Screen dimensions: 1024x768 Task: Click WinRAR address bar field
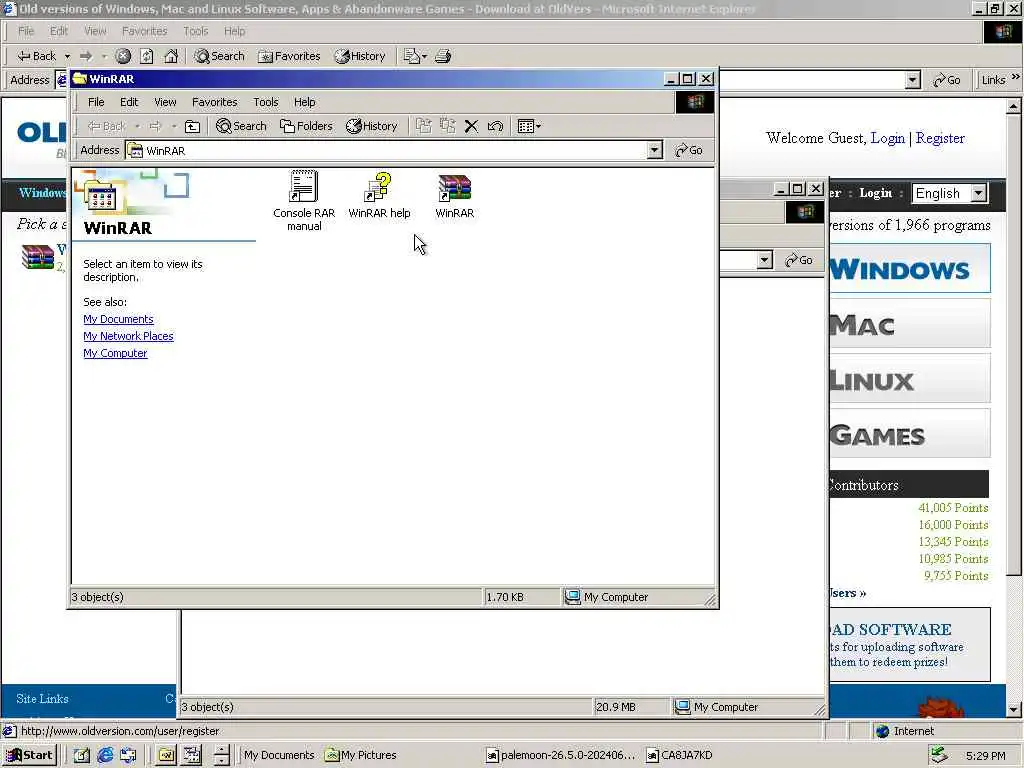[394, 150]
